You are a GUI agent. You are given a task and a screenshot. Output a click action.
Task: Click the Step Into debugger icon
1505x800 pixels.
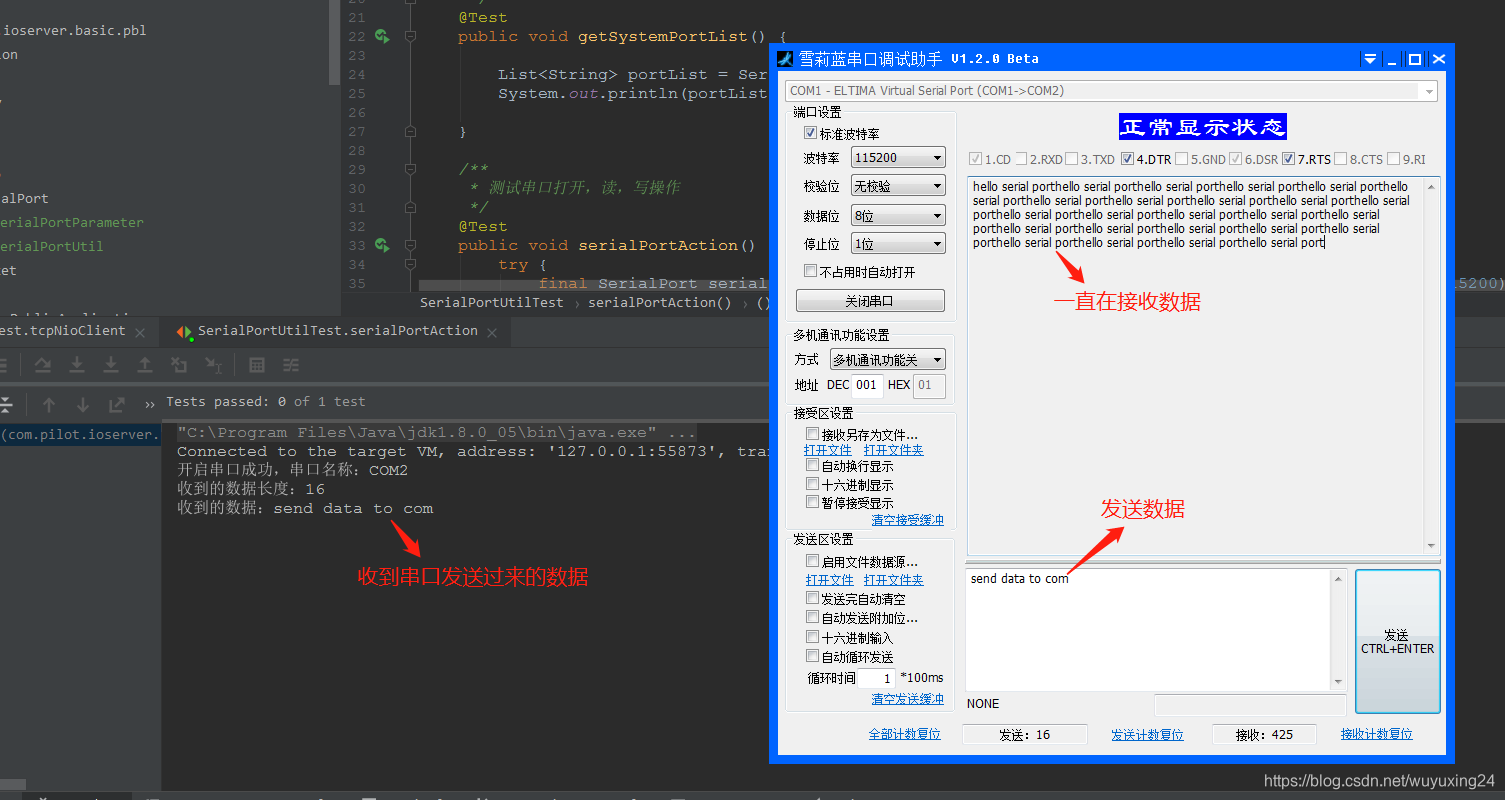(x=77, y=365)
